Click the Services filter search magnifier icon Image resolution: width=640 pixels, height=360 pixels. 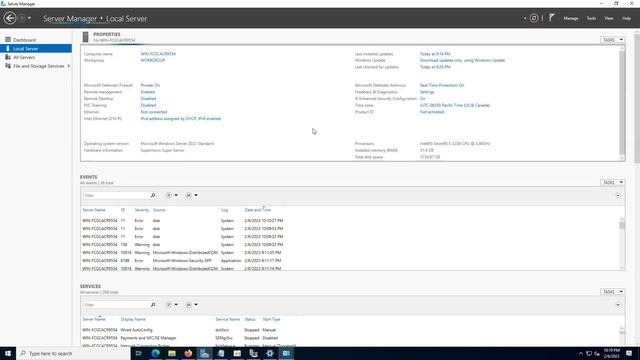click(153, 305)
